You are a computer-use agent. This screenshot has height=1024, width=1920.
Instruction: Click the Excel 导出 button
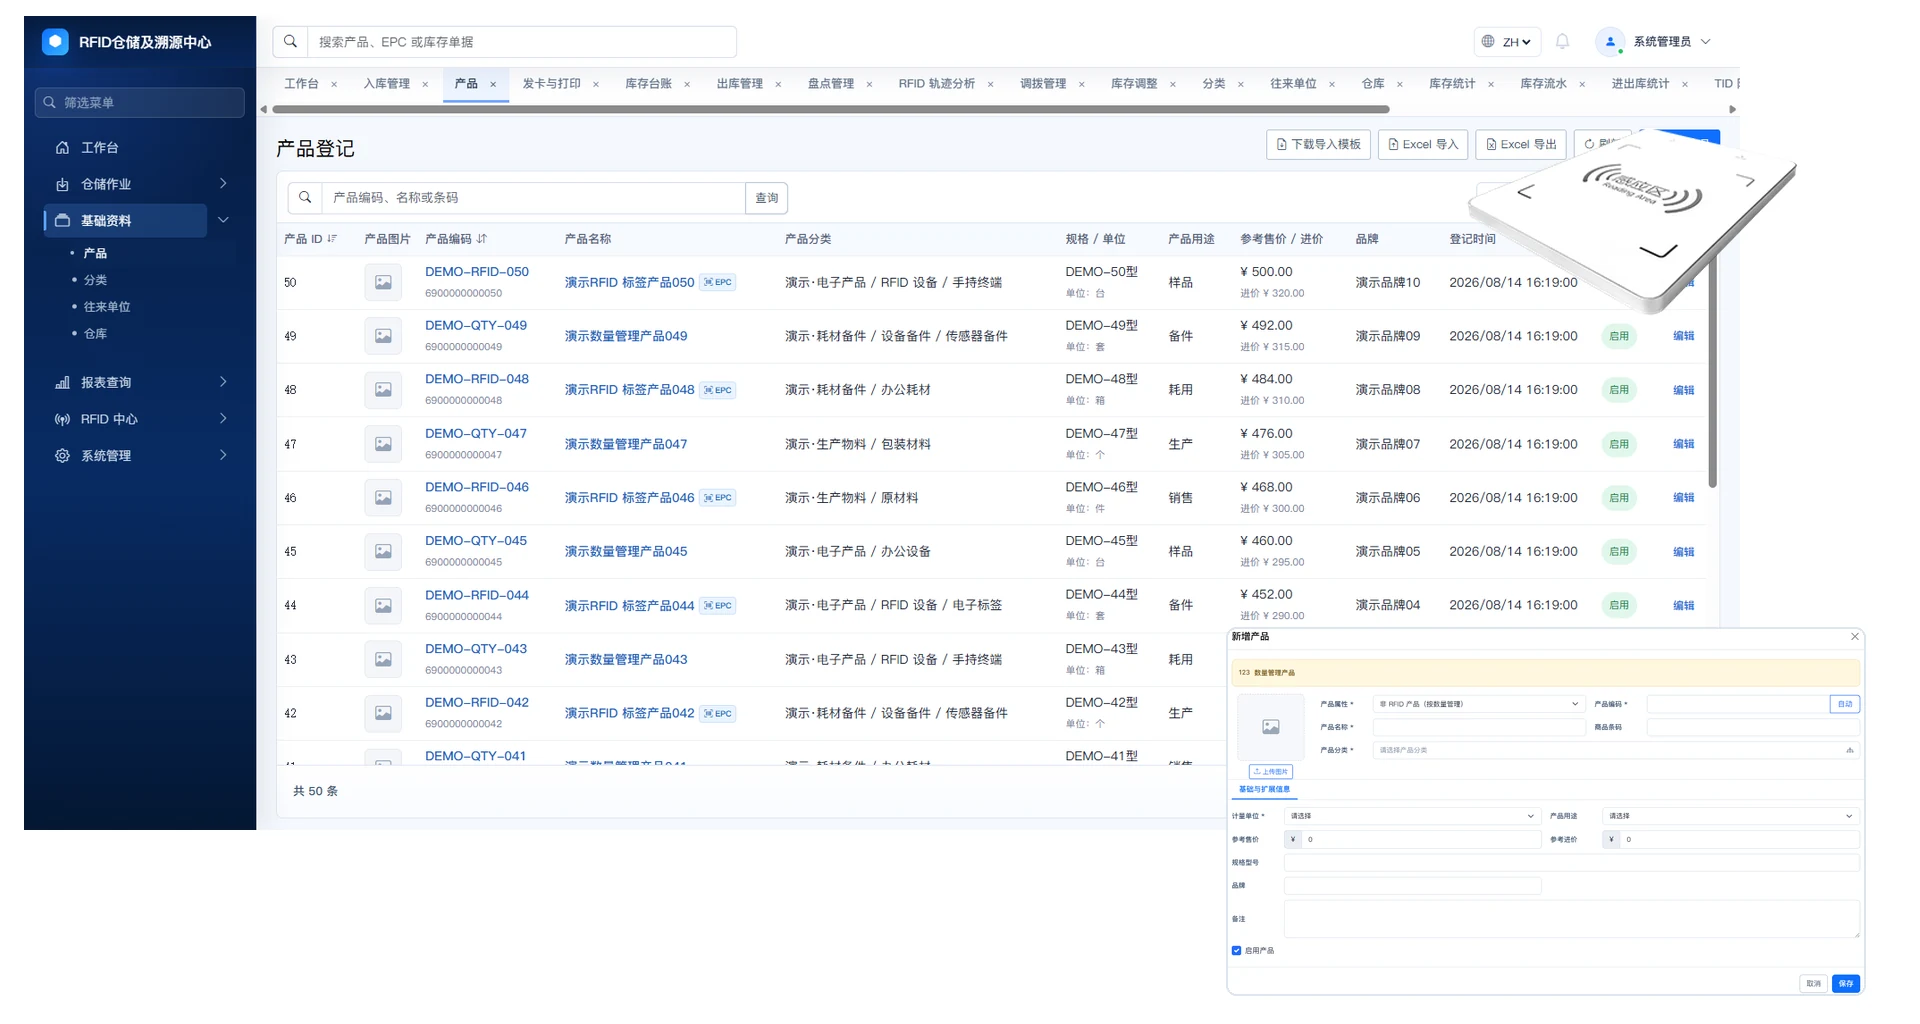(1520, 144)
